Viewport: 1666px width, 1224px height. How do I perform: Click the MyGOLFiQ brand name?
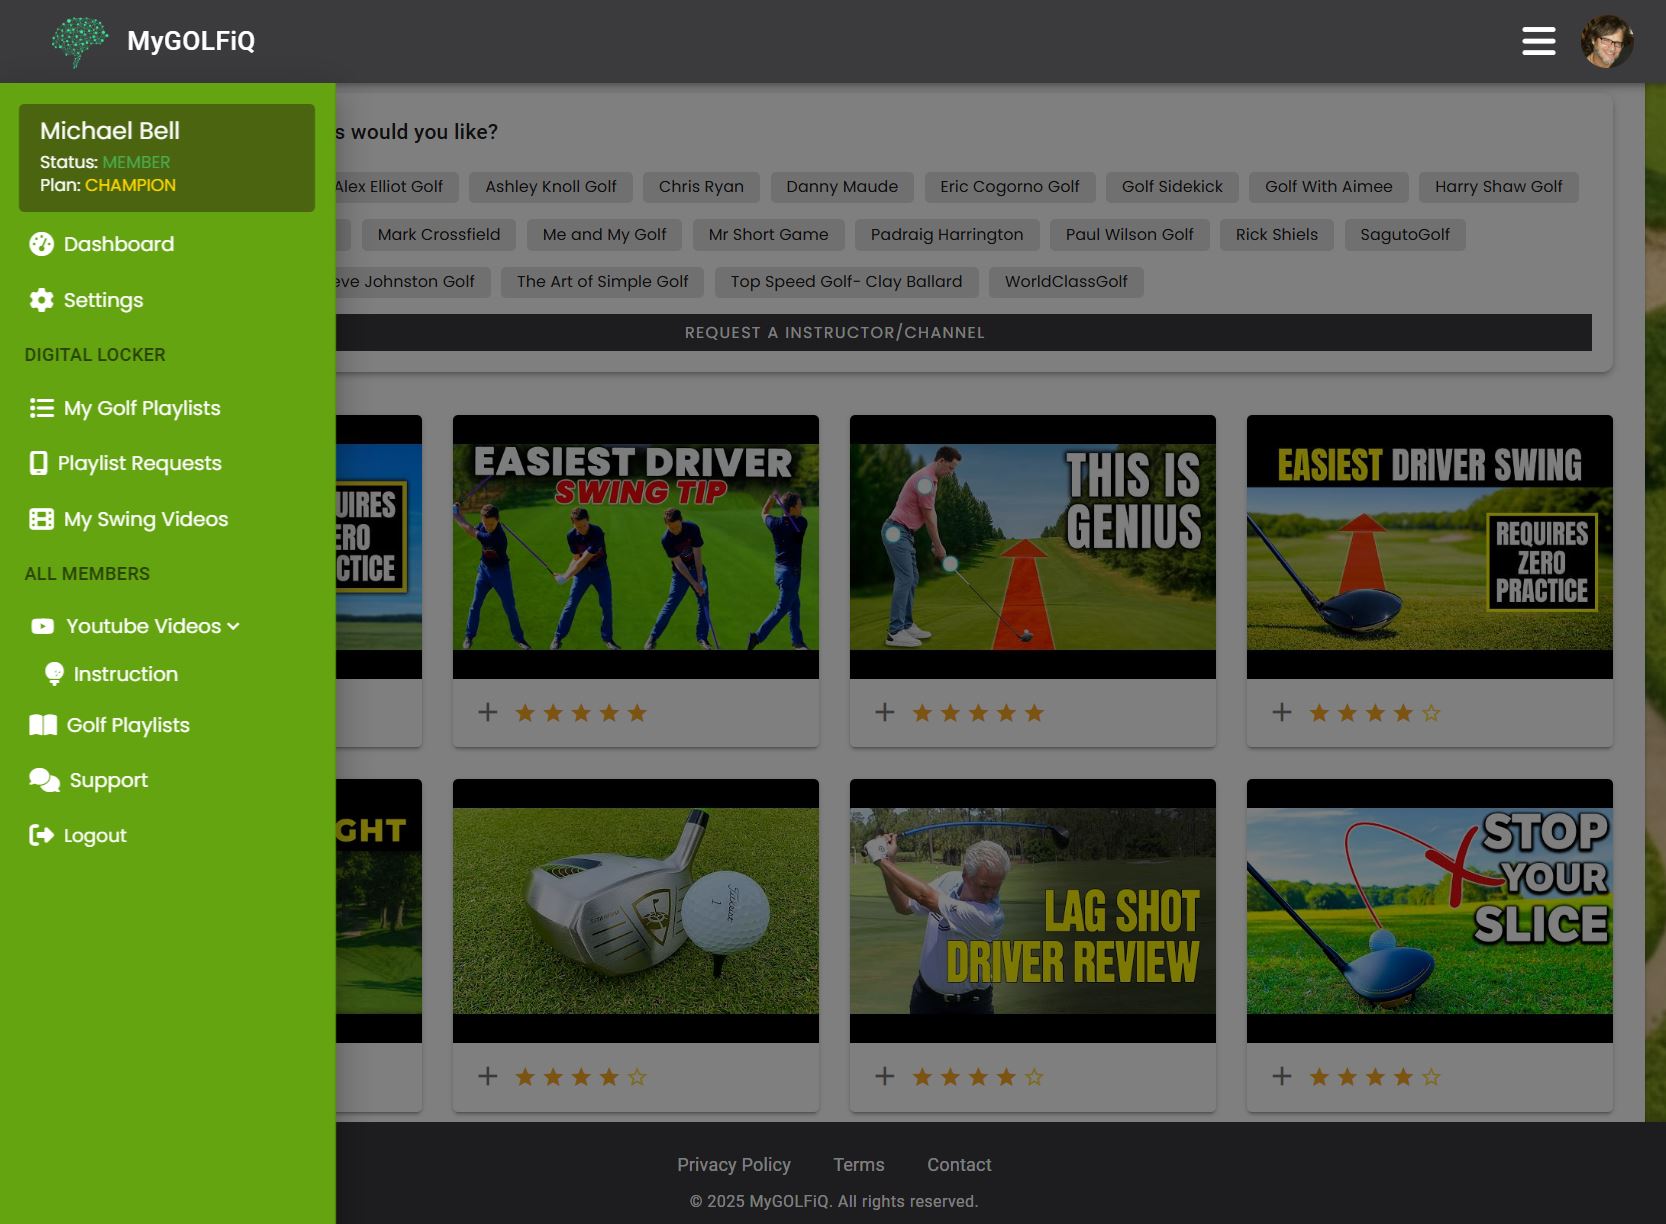[191, 41]
